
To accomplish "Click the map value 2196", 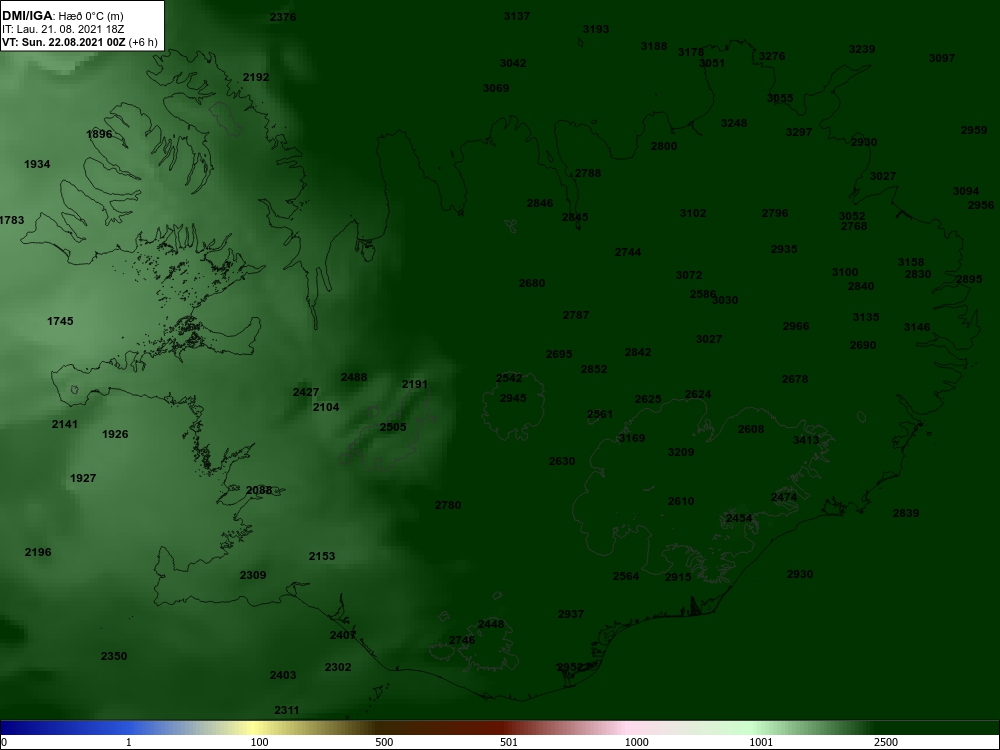I will (38, 552).
